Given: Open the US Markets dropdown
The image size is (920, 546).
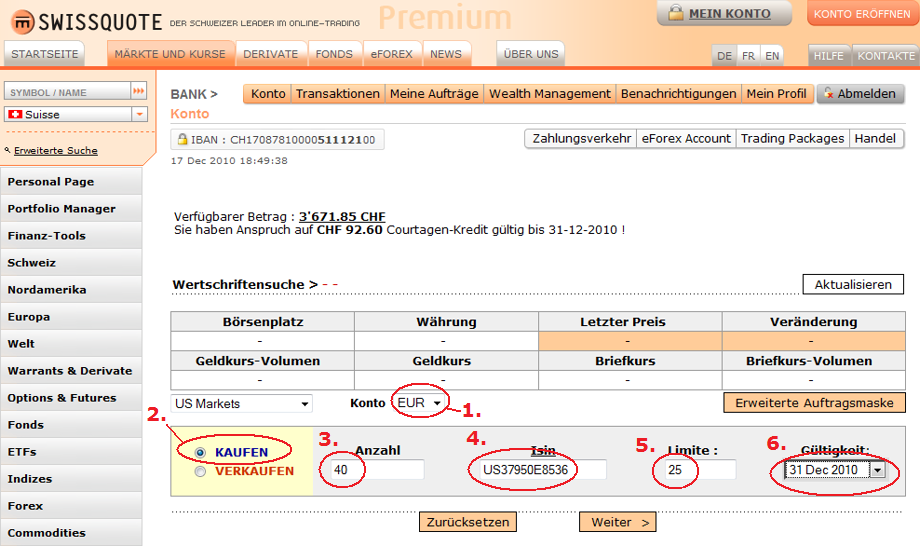Looking at the screenshot, I should [x=242, y=403].
